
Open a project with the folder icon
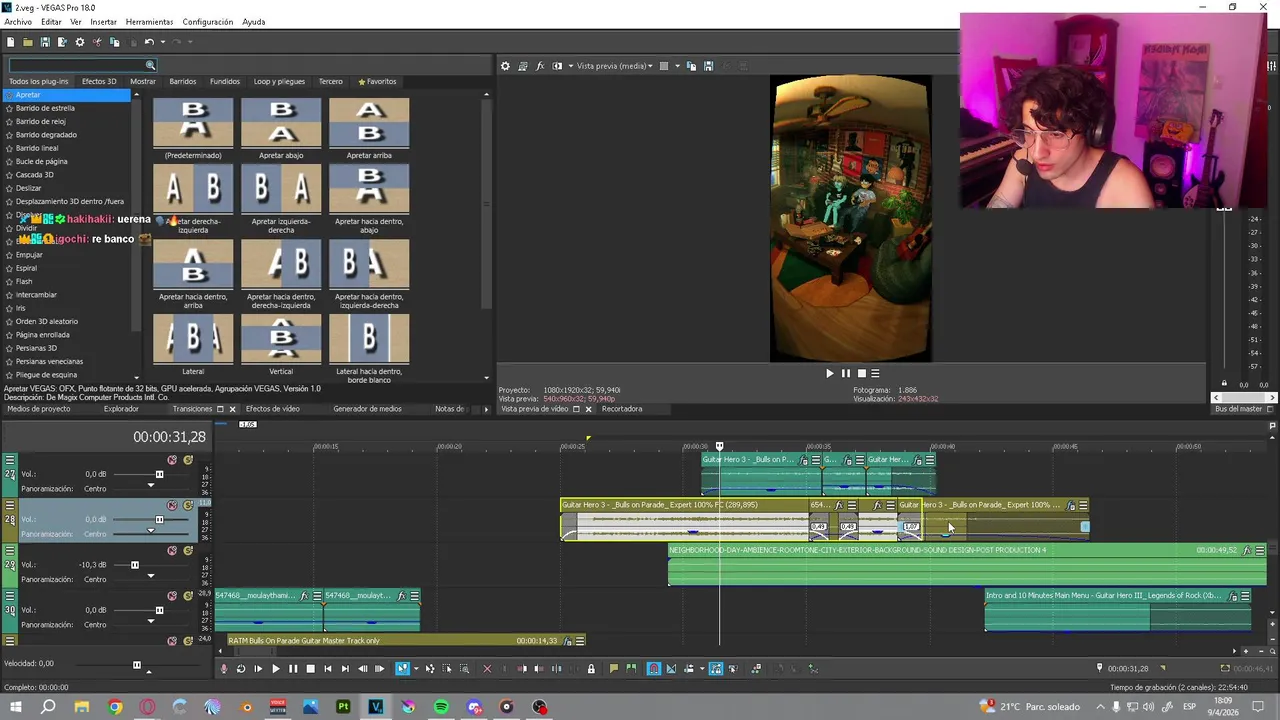tap(28, 42)
